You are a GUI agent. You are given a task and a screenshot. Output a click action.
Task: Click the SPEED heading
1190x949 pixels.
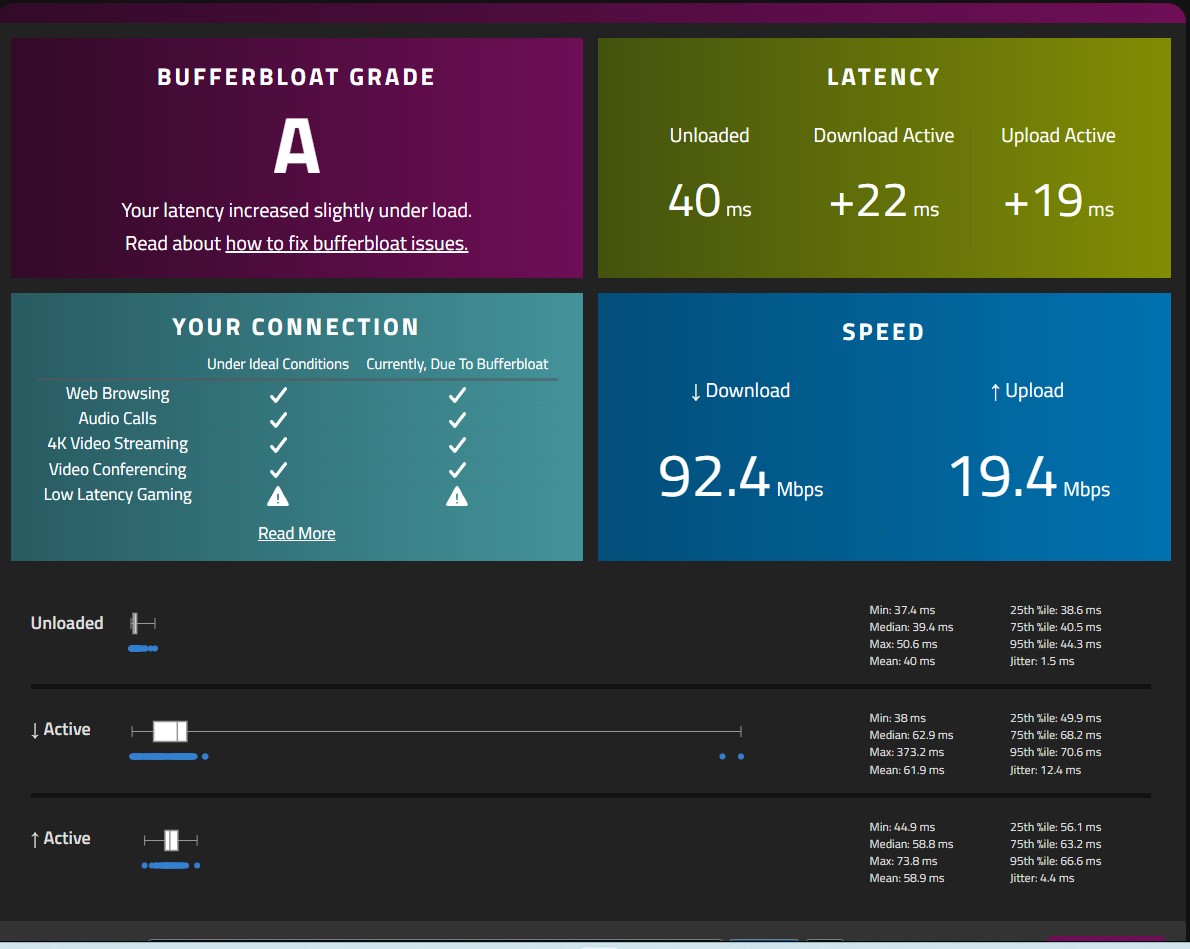(x=883, y=333)
